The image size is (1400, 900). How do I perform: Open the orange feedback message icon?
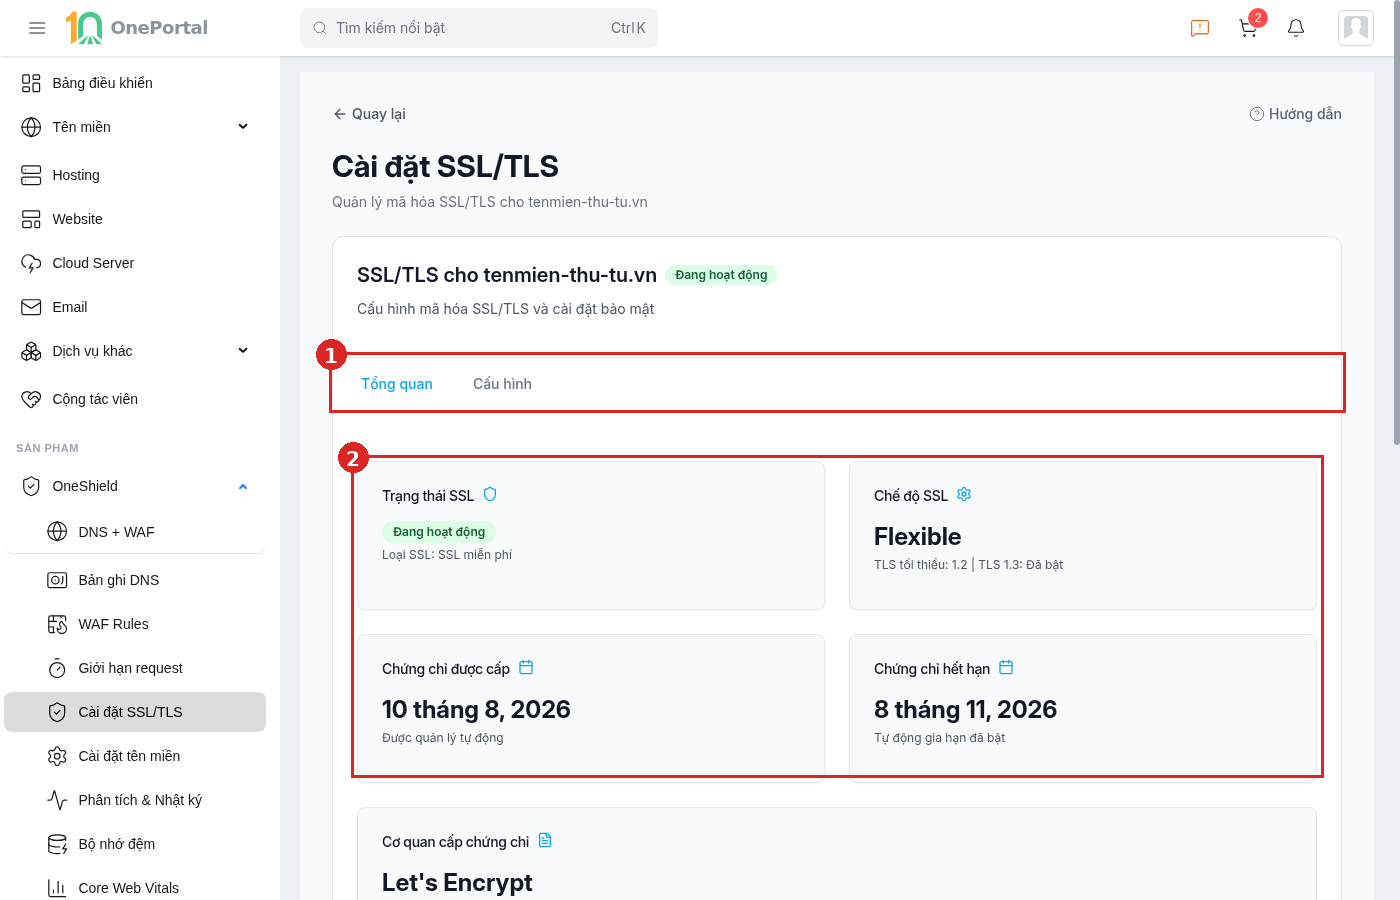tap(1200, 28)
